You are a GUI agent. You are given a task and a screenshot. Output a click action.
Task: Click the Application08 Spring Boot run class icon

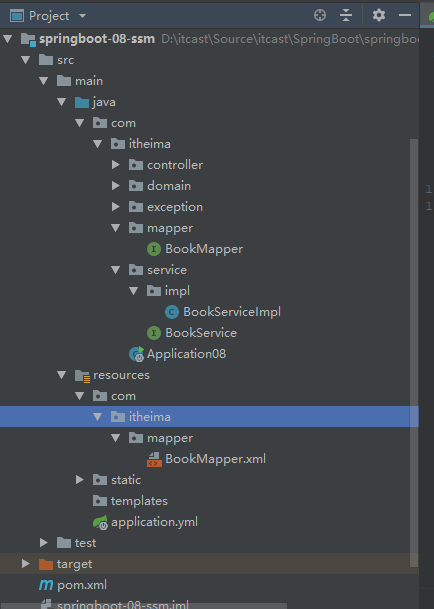pyautogui.click(x=136, y=354)
